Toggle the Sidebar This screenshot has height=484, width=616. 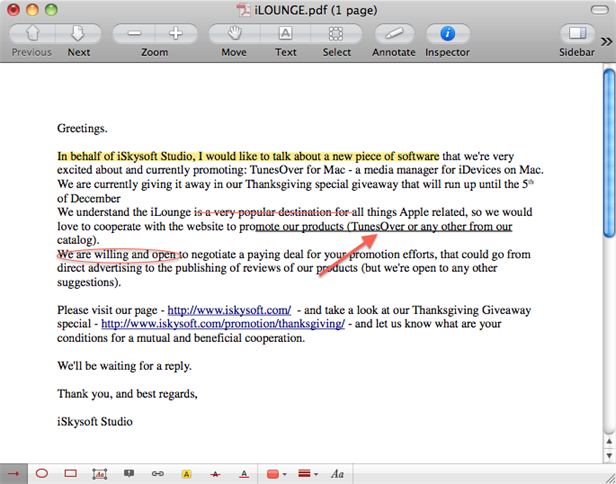tap(577, 34)
